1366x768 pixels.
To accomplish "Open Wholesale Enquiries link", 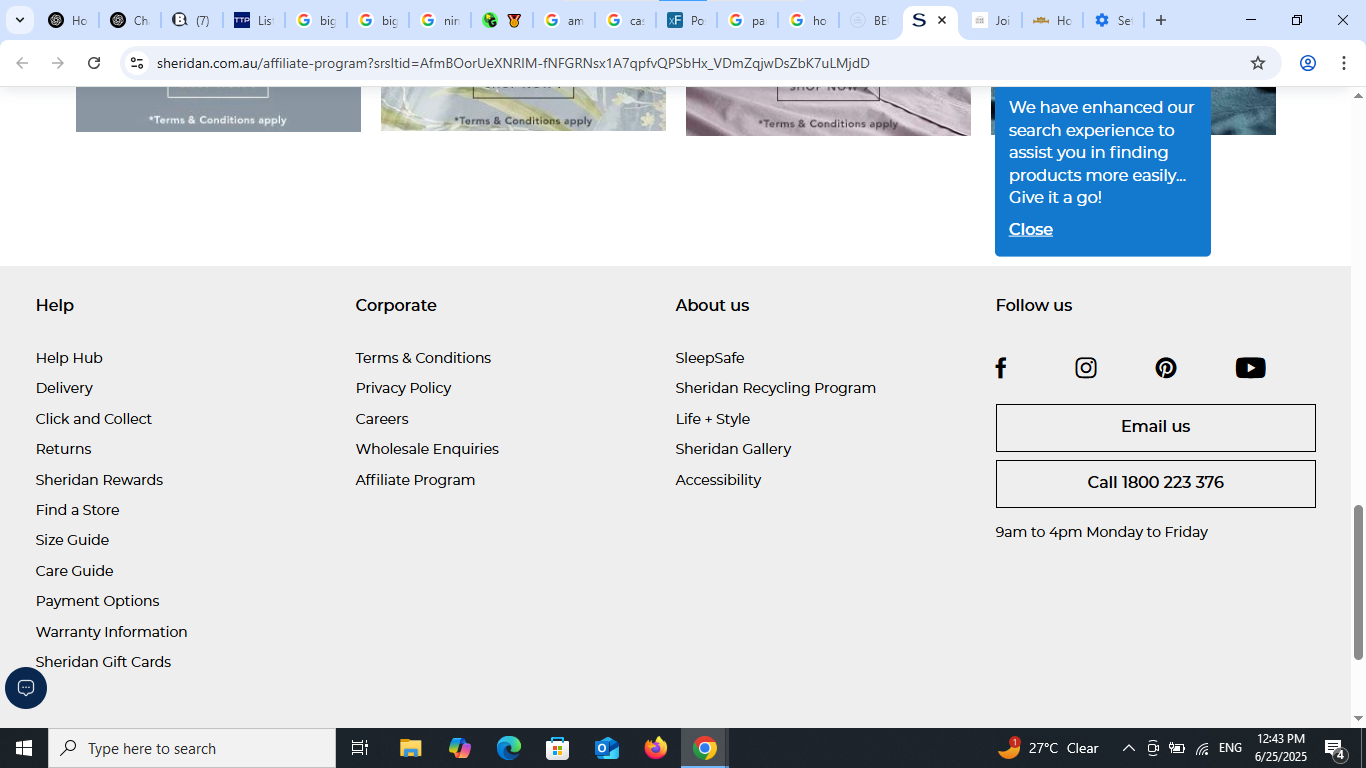I will (x=427, y=449).
